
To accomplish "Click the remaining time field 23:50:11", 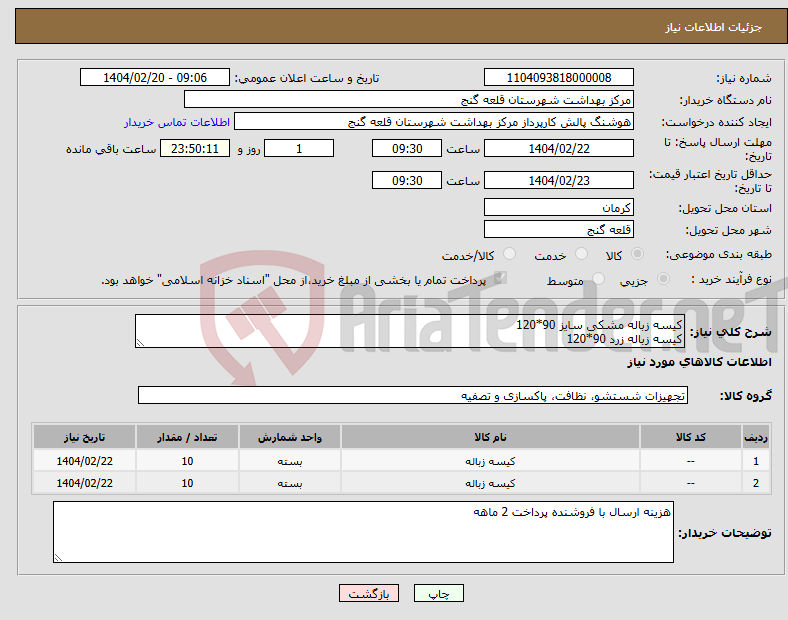I will point(195,148).
